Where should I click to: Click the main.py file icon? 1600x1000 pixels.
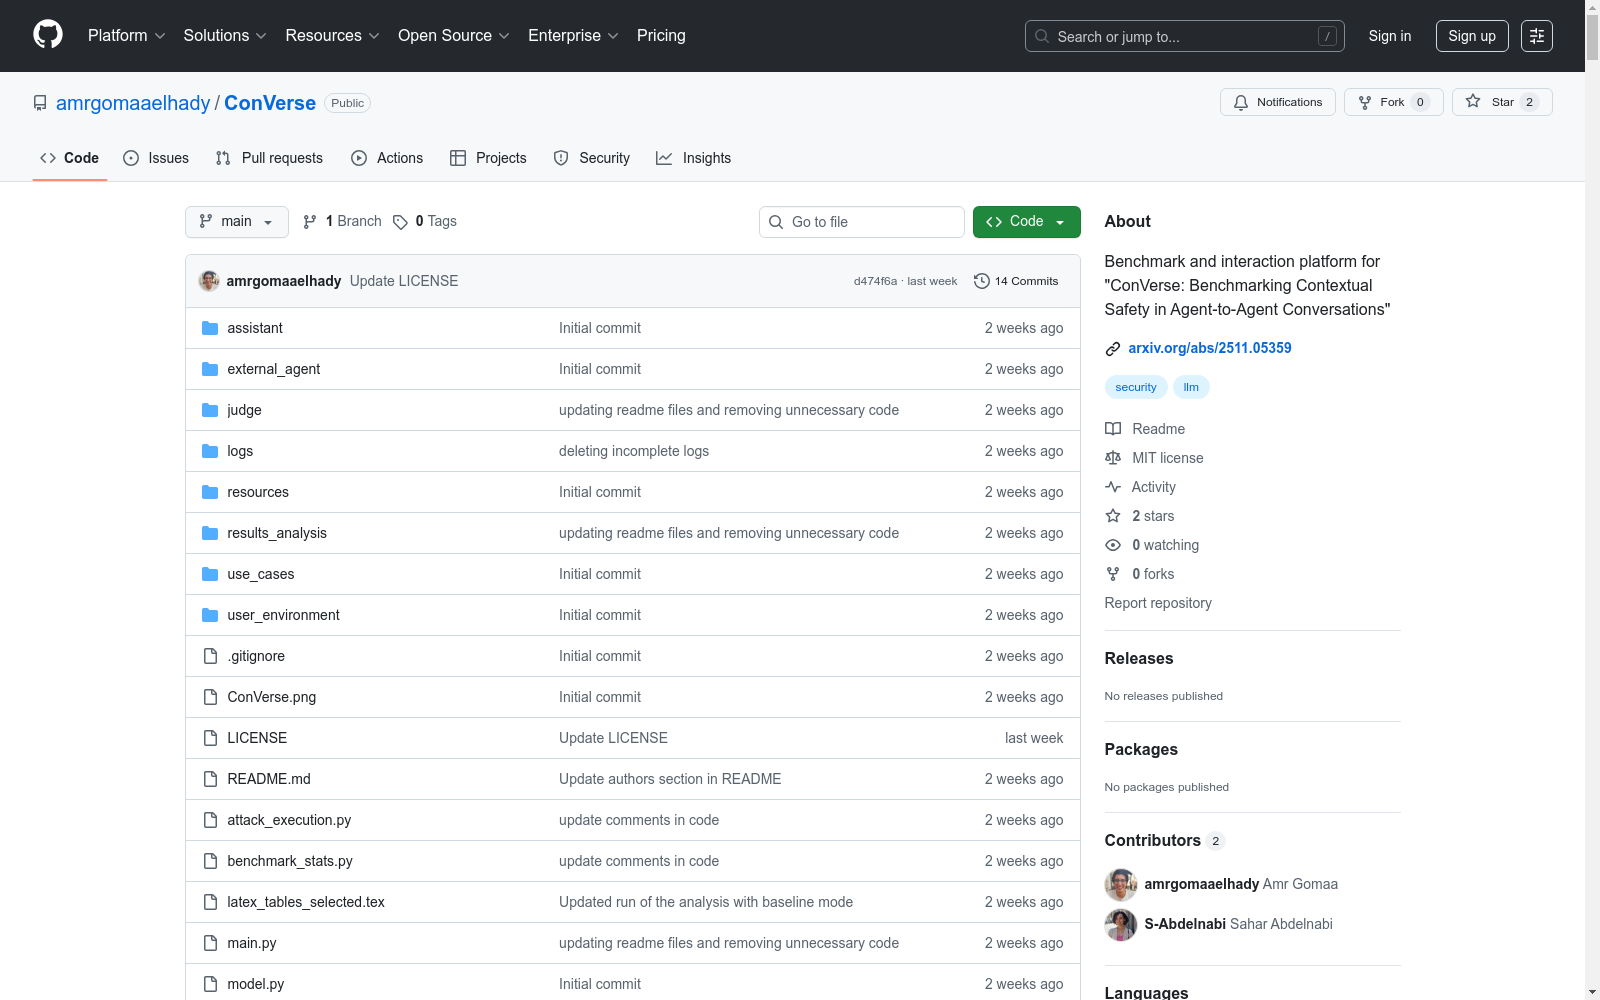click(x=210, y=943)
